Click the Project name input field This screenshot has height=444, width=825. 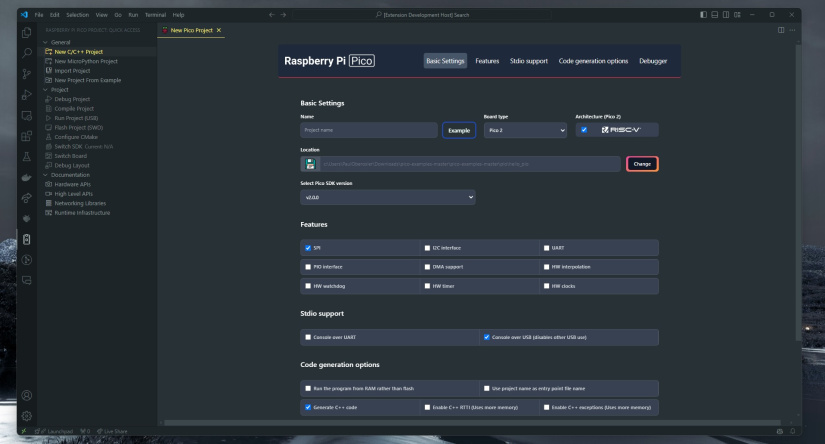pos(367,130)
